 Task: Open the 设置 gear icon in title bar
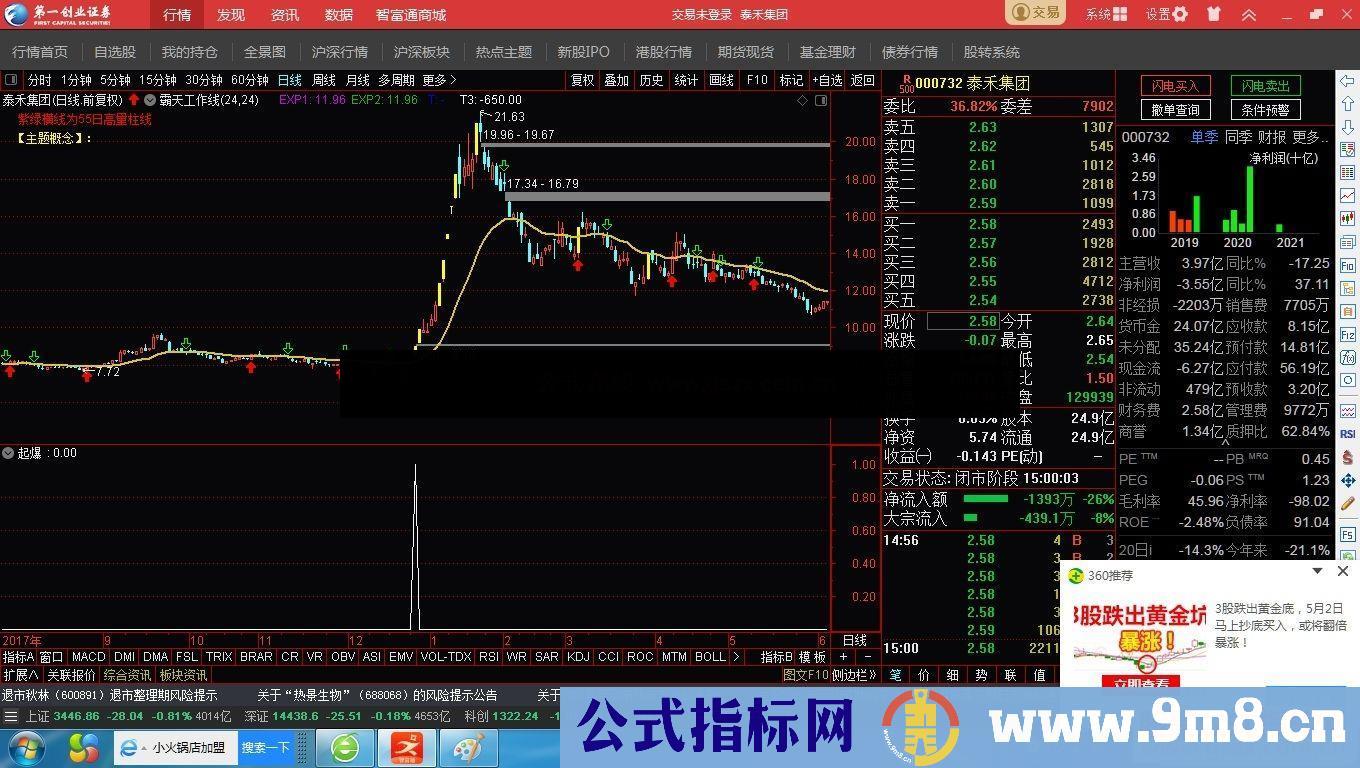point(1180,14)
